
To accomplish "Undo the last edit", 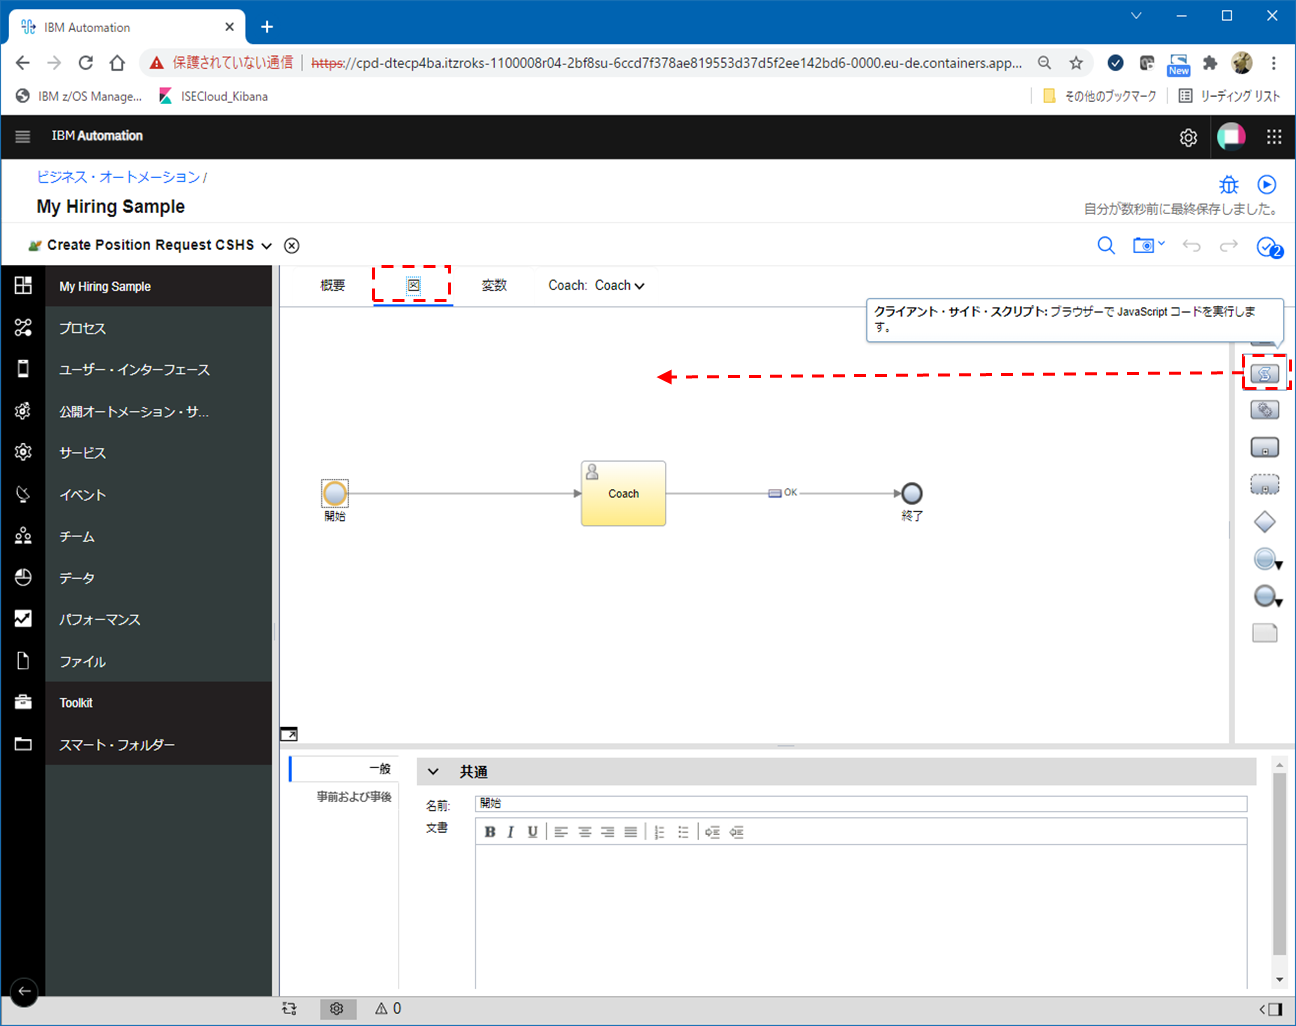I will pos(1191,245).
